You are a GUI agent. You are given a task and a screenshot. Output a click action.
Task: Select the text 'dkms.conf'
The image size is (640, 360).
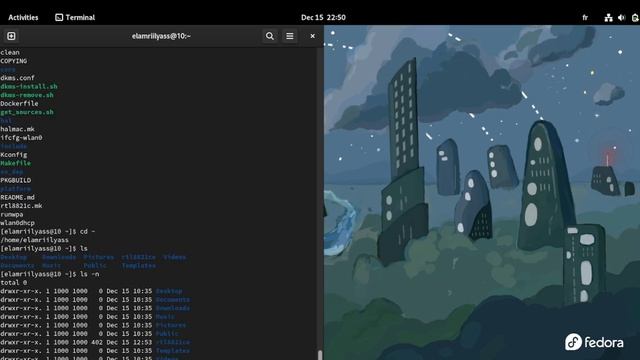17,78
